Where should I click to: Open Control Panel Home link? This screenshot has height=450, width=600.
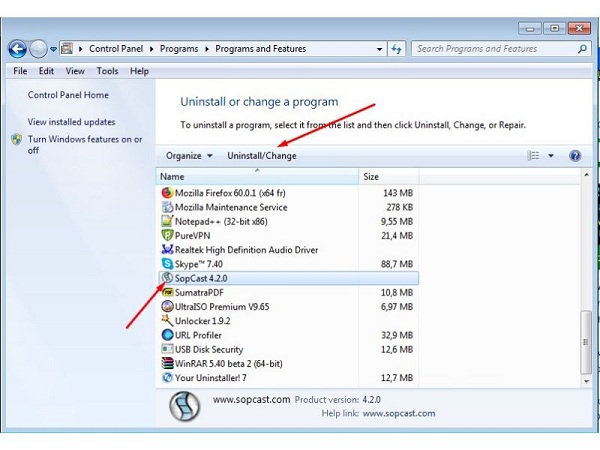coord(68,95)
